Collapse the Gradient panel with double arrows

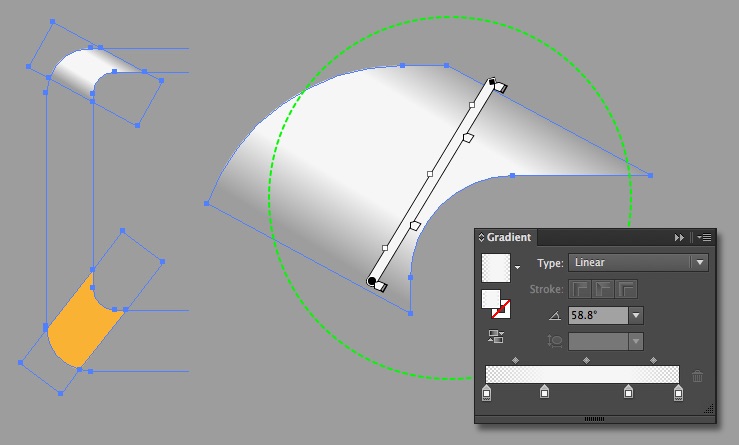pyautogui.click(x=680, y=237)
